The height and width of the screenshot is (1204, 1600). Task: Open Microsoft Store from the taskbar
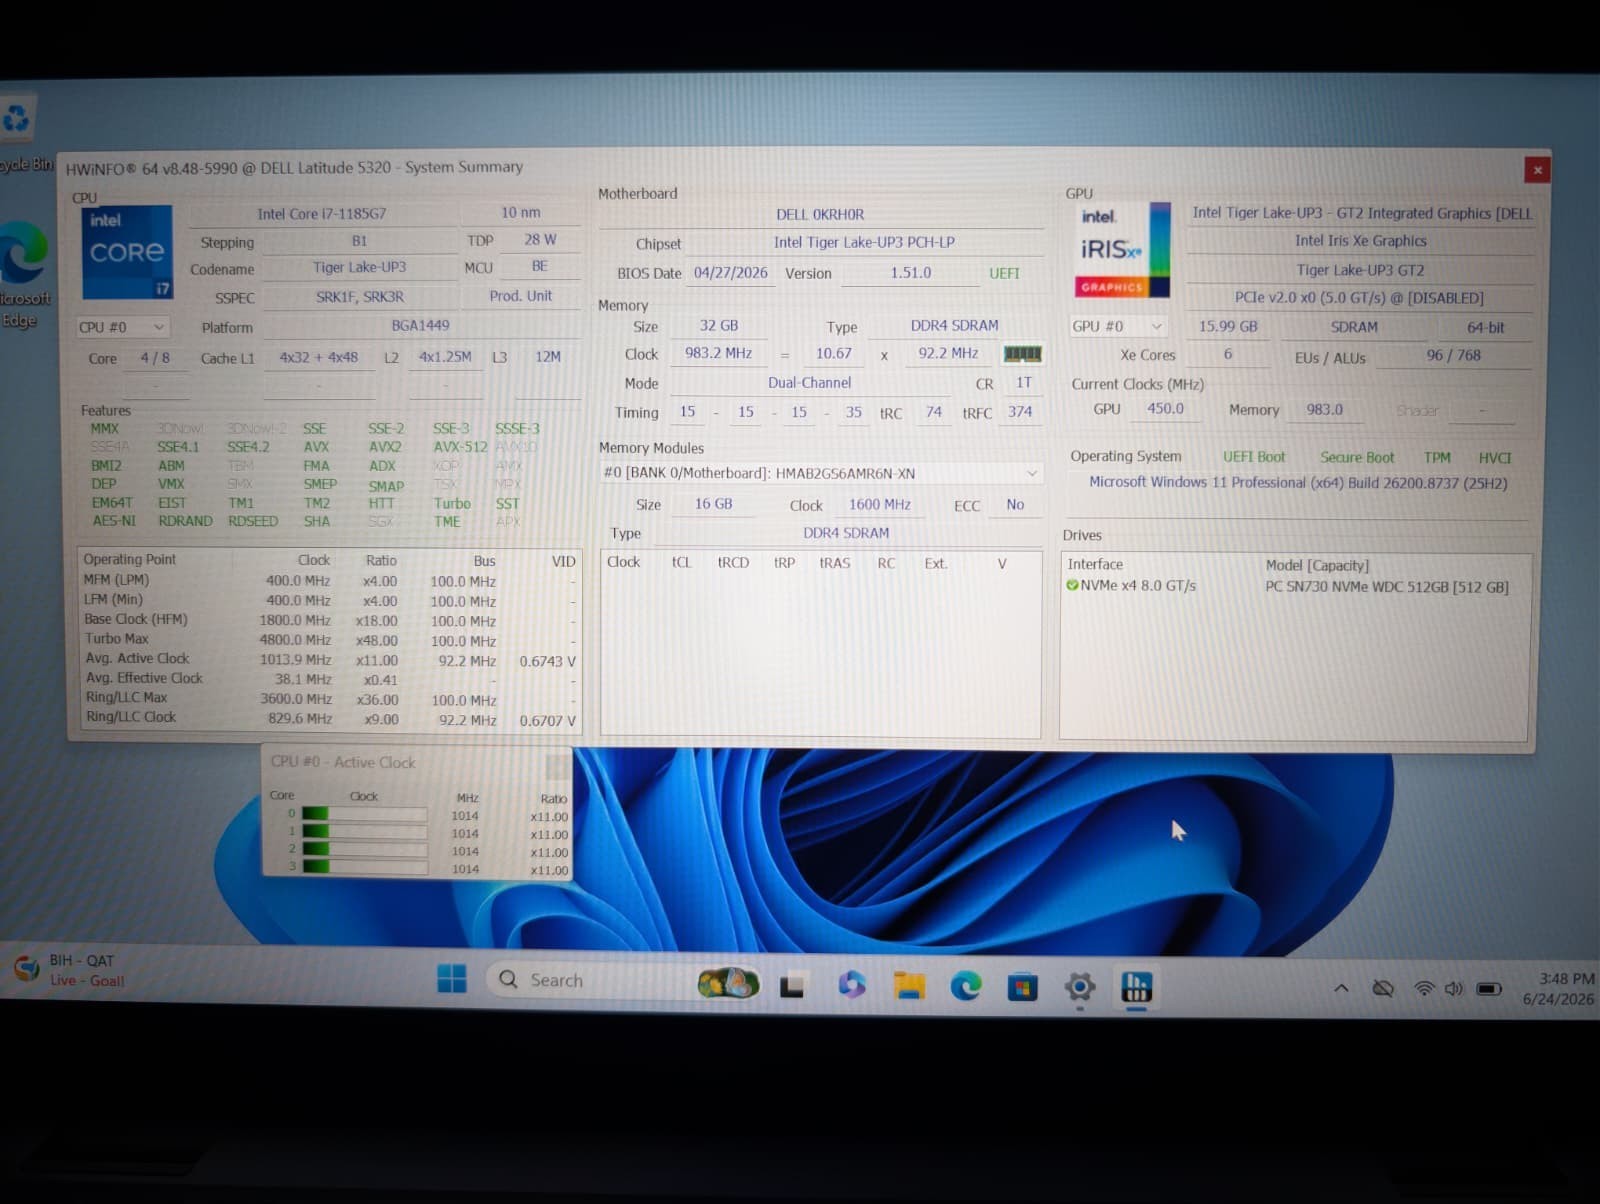tap(1022, 988)
